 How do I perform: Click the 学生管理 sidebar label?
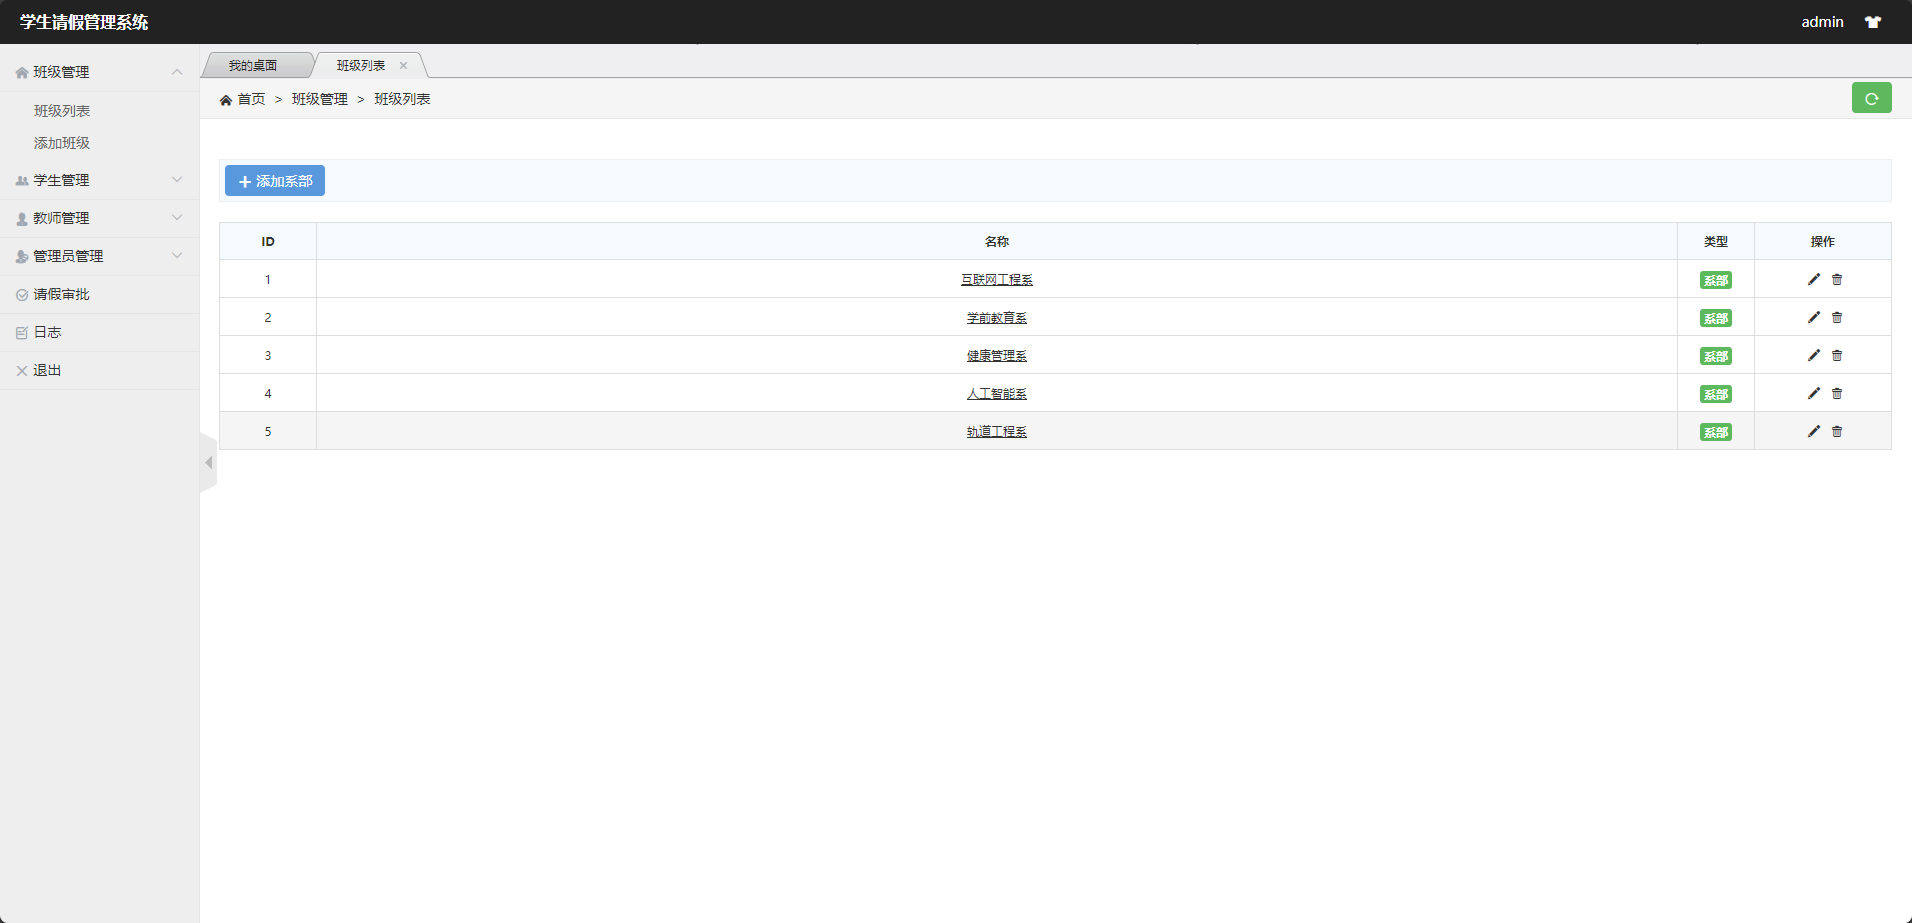tap(61, 180)
